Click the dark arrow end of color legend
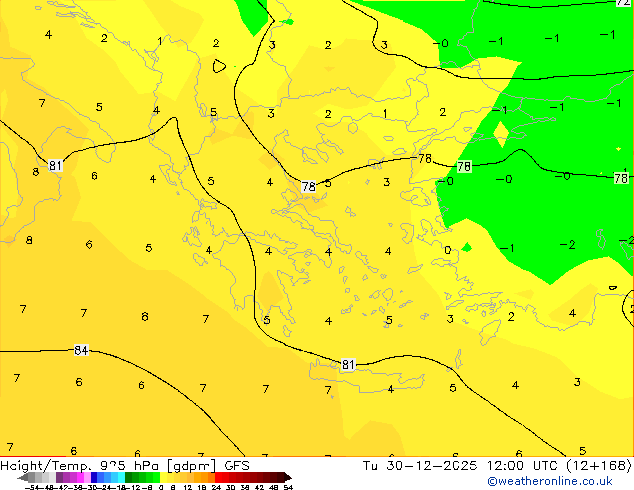The width and height of the screenshot is (634, 490). tap(288, 478)
